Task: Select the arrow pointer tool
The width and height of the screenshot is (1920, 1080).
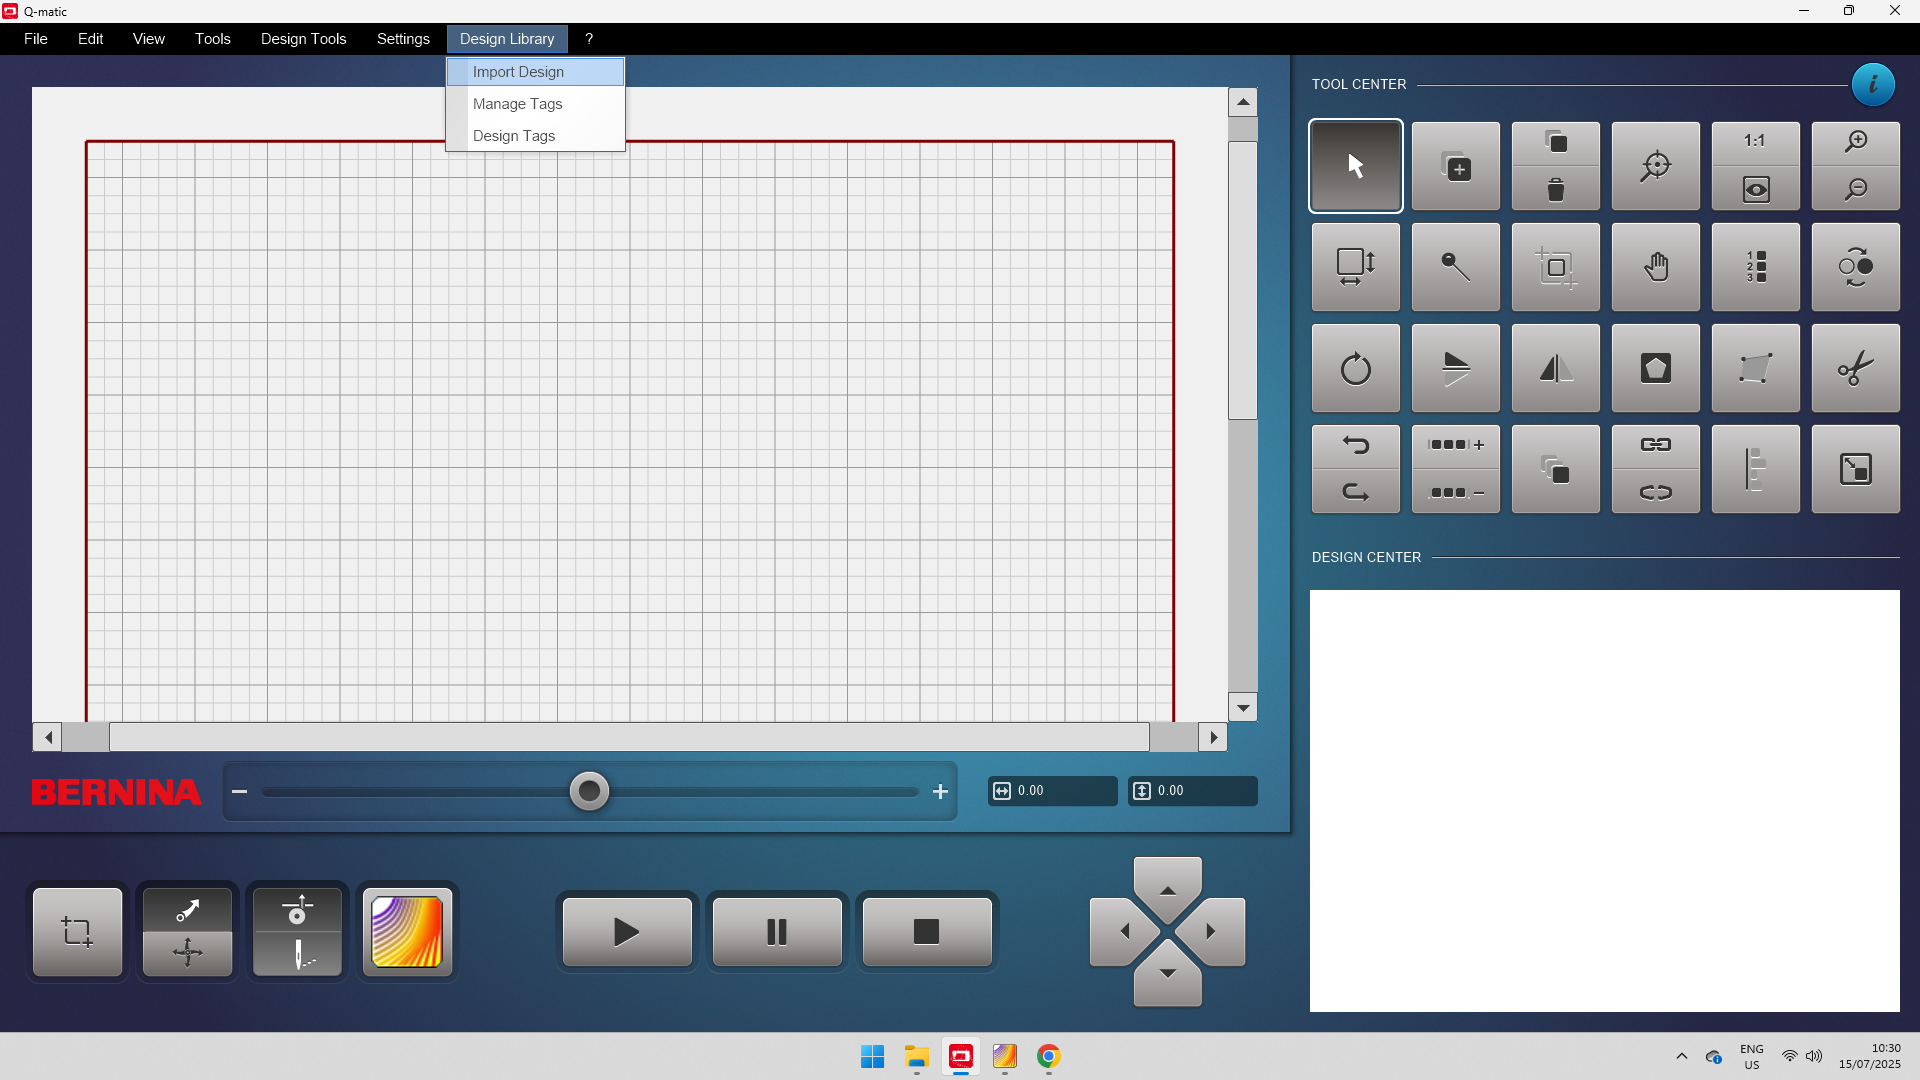Action: pyautogui.click(x=1355, y=166)
